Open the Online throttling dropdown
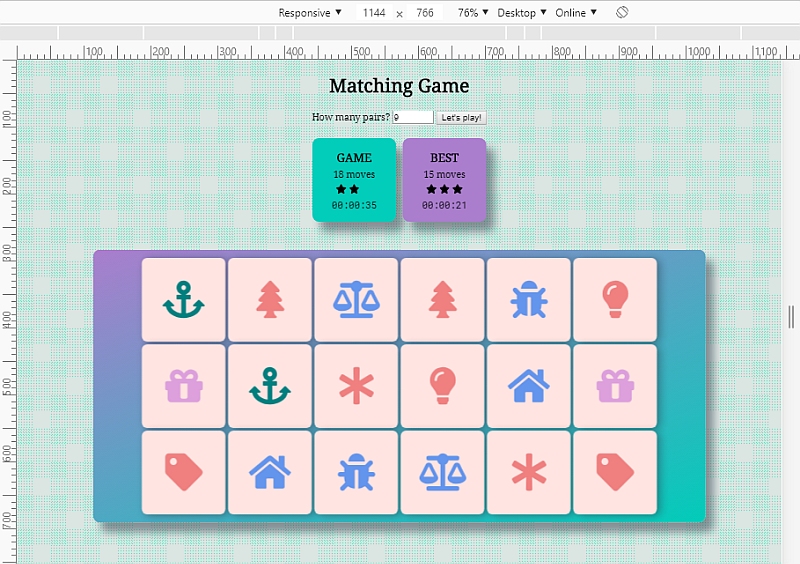Viewport: 800px width, 564px height. click(x=576, y=12)
